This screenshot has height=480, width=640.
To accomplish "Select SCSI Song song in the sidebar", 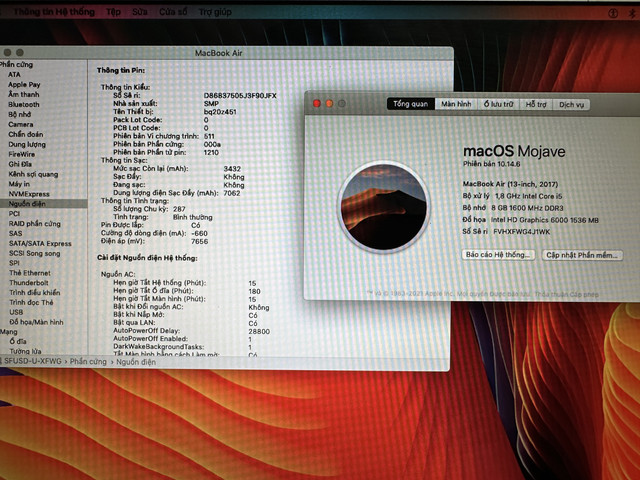I will (x=35, y=253).
